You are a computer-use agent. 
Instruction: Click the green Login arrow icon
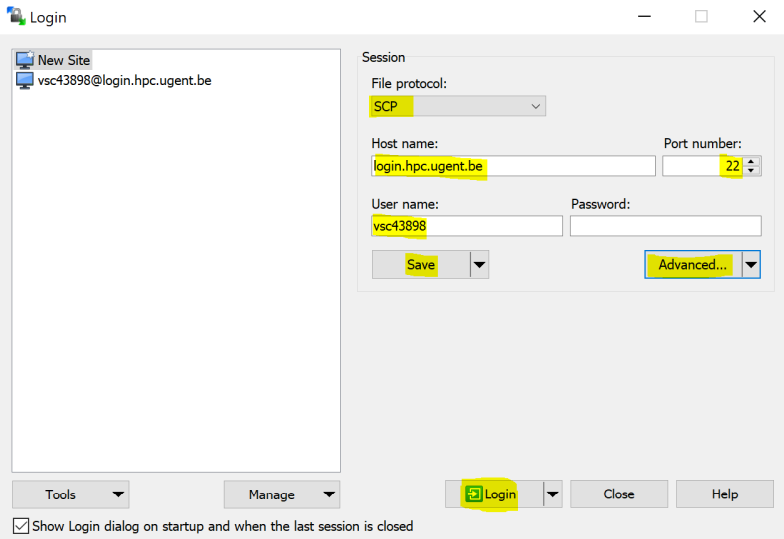[474, 494]
